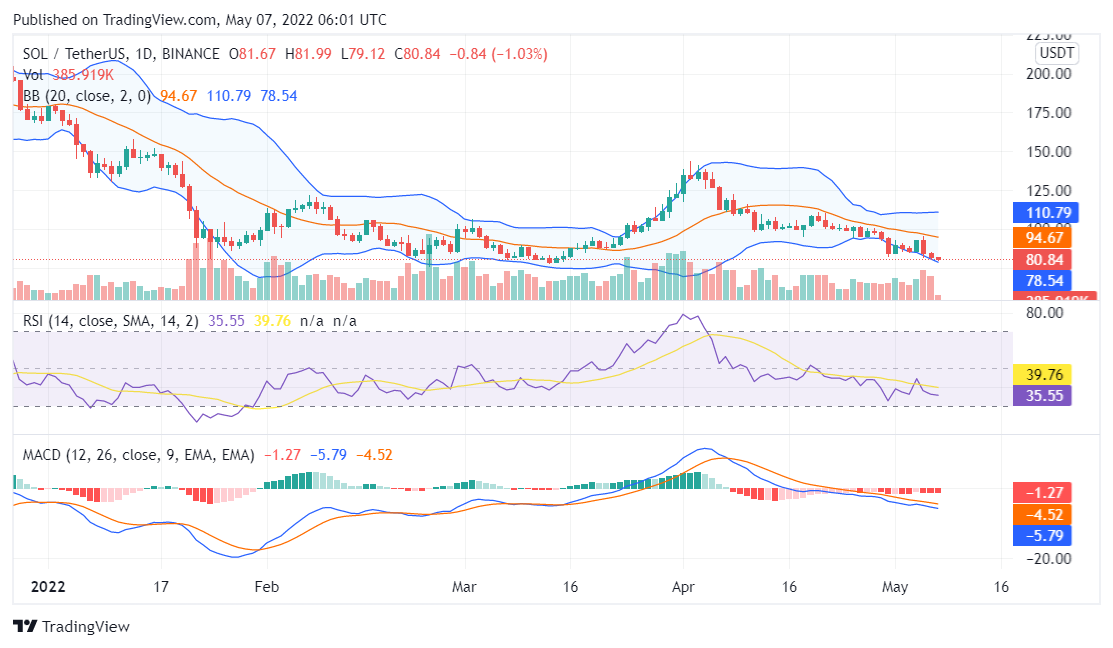Screen dimensions: 1113x648
Task: Click the red -1.27 MACD histogram label
Action: [x=1043, y=491]
